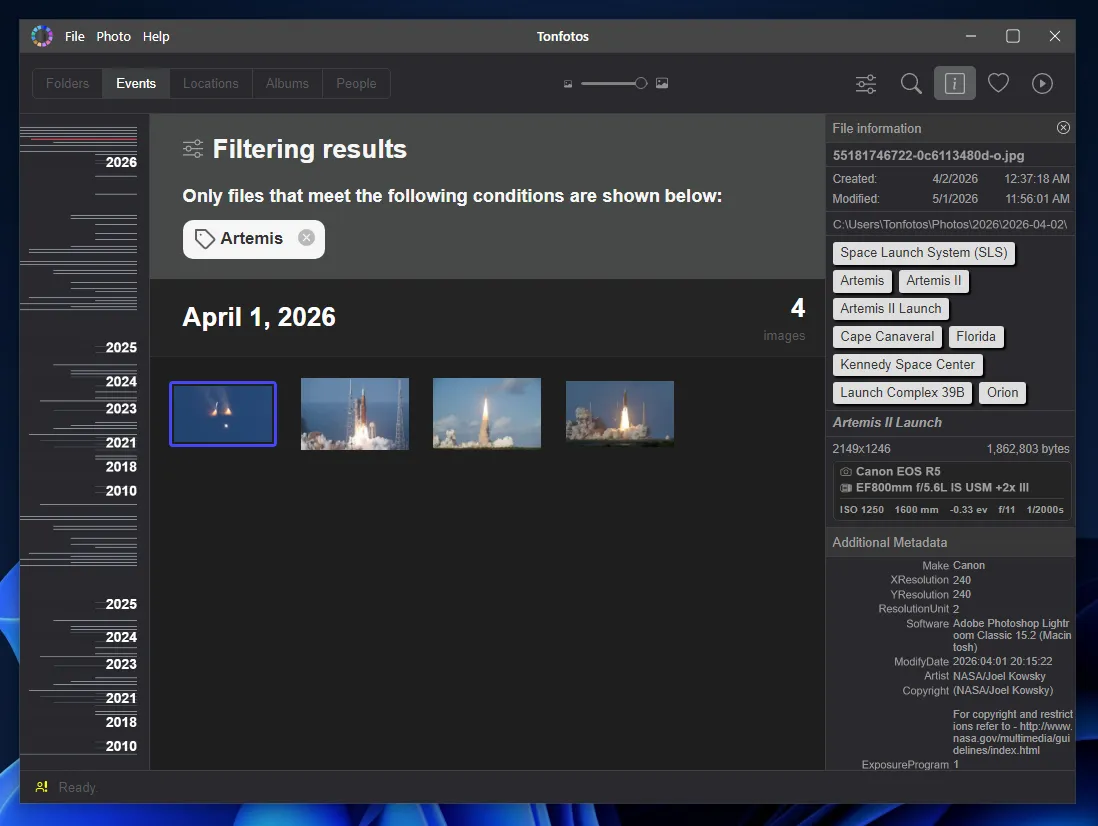
Task: Click the small thumbnail size icon
Action: coord(568,84)
